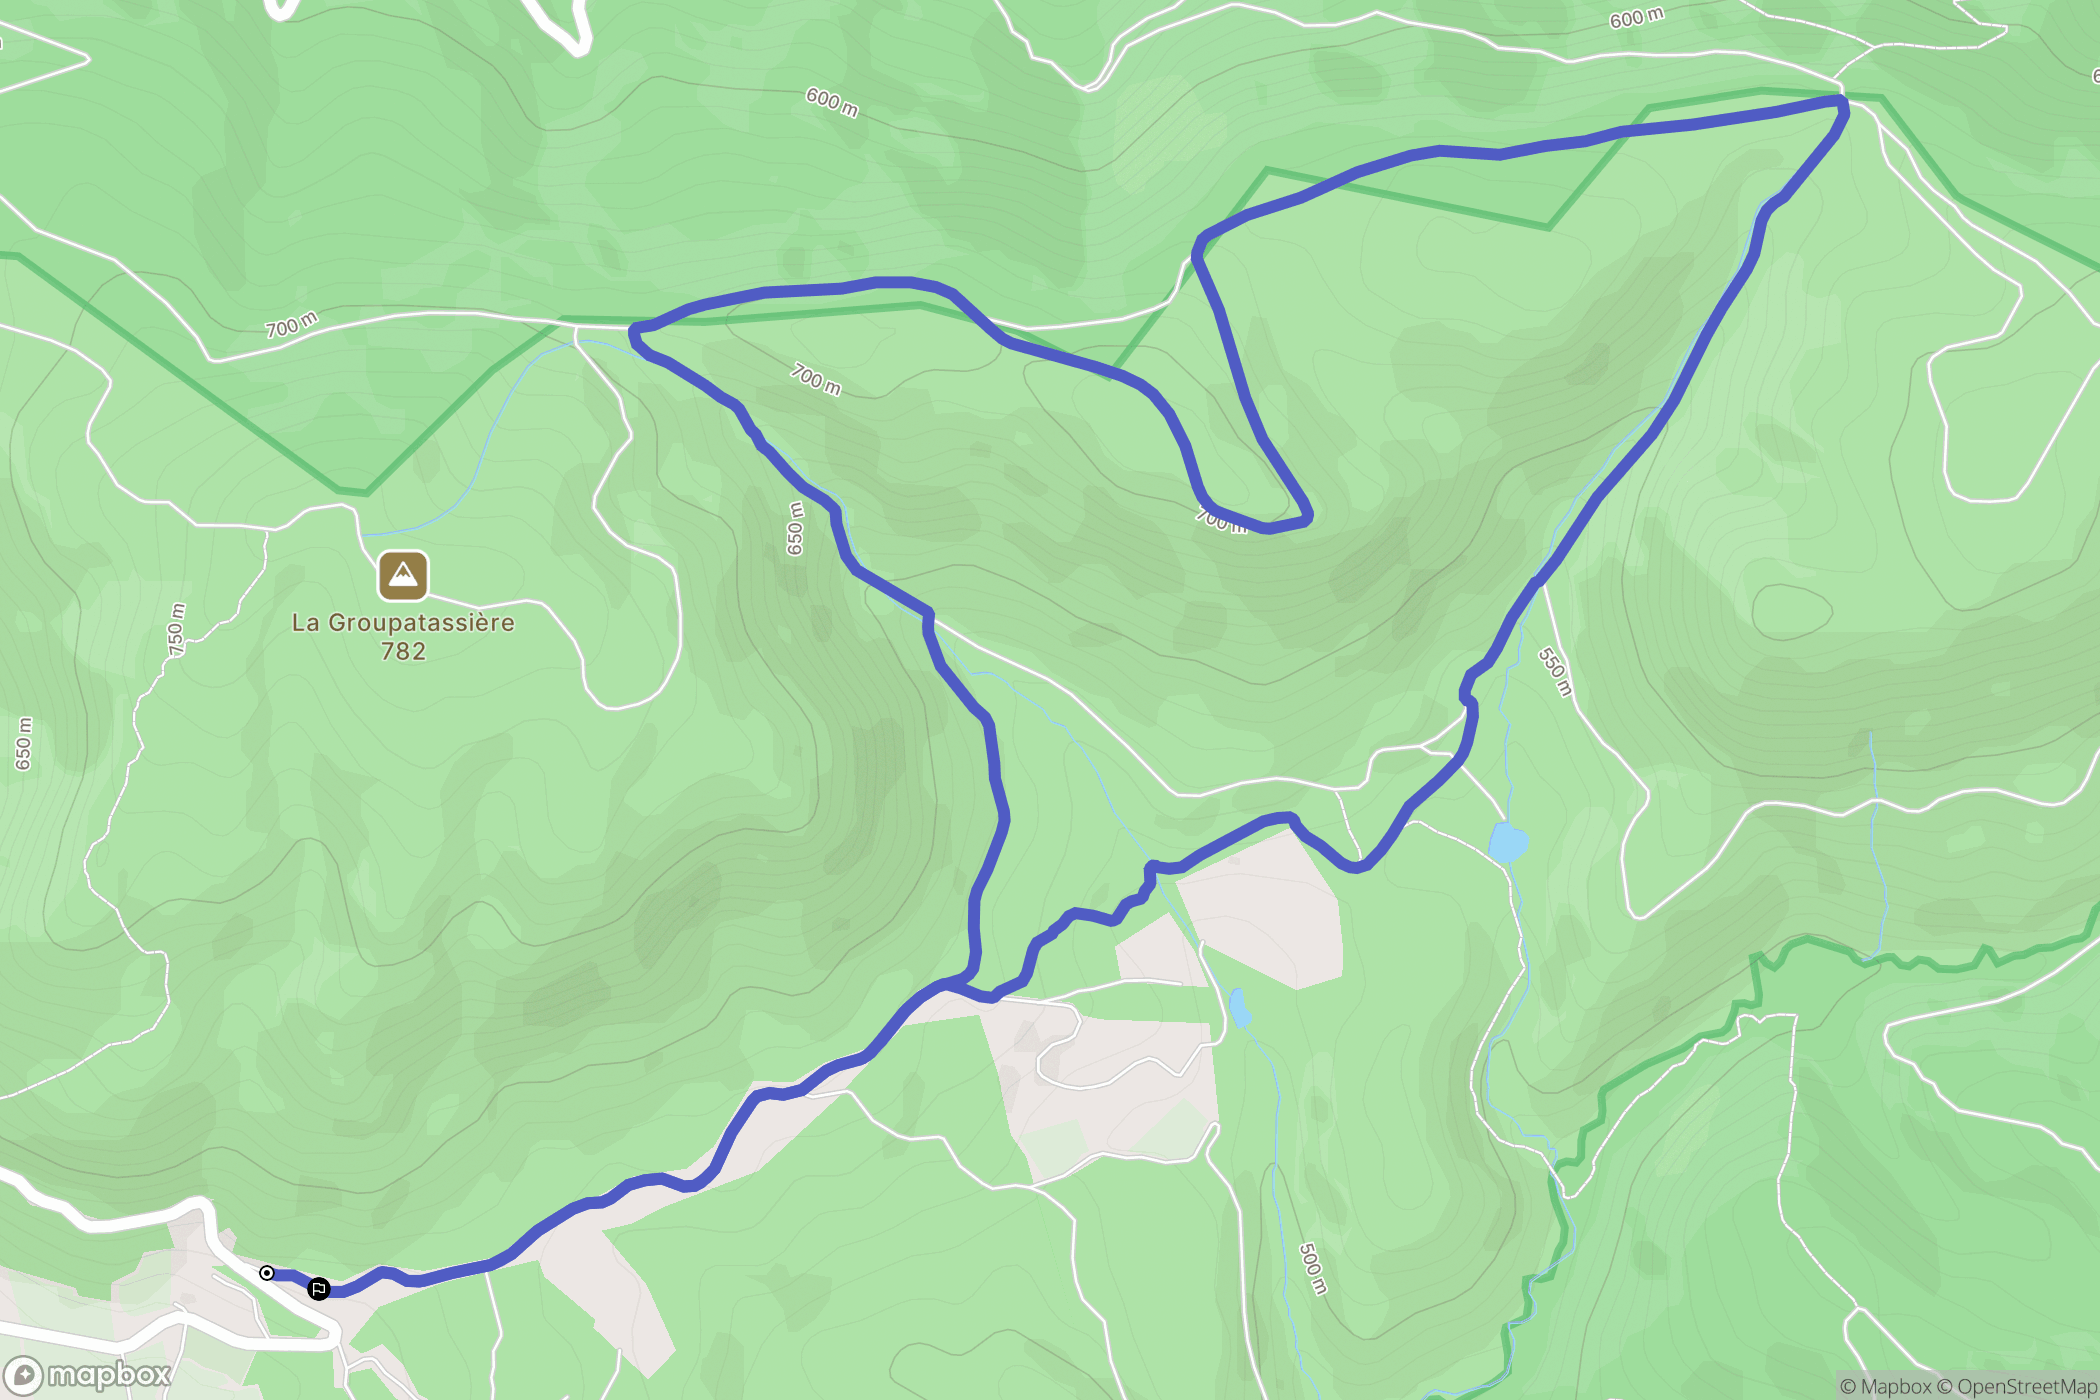The image size is (2100, 1400).
Task: Select the black finish flag marker
Action: [x=318, y=1288]
